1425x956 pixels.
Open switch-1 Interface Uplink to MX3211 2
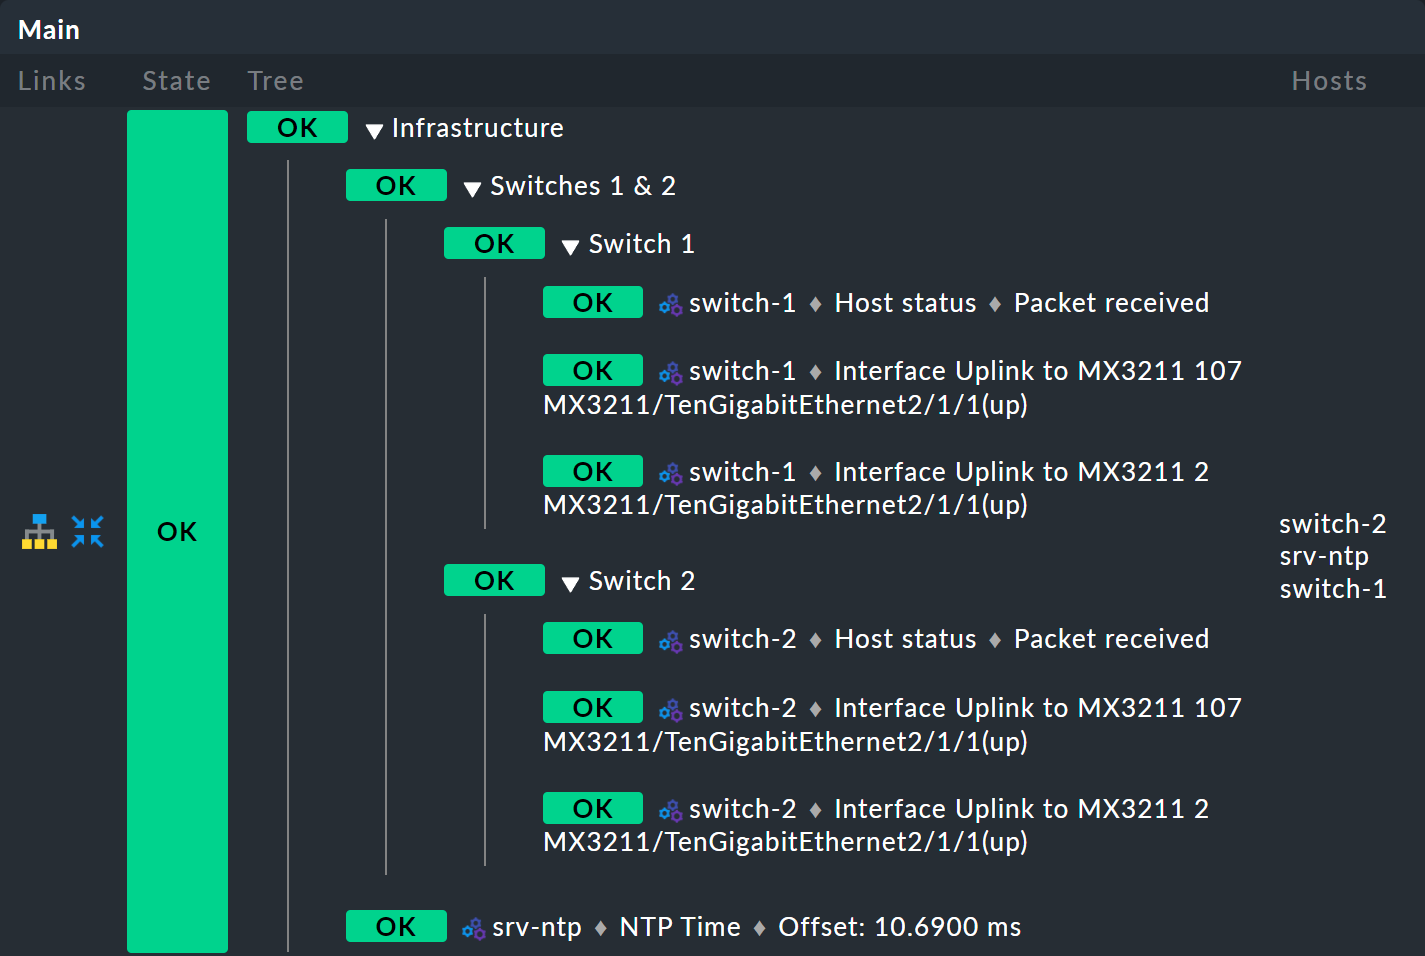point(1020,472)
